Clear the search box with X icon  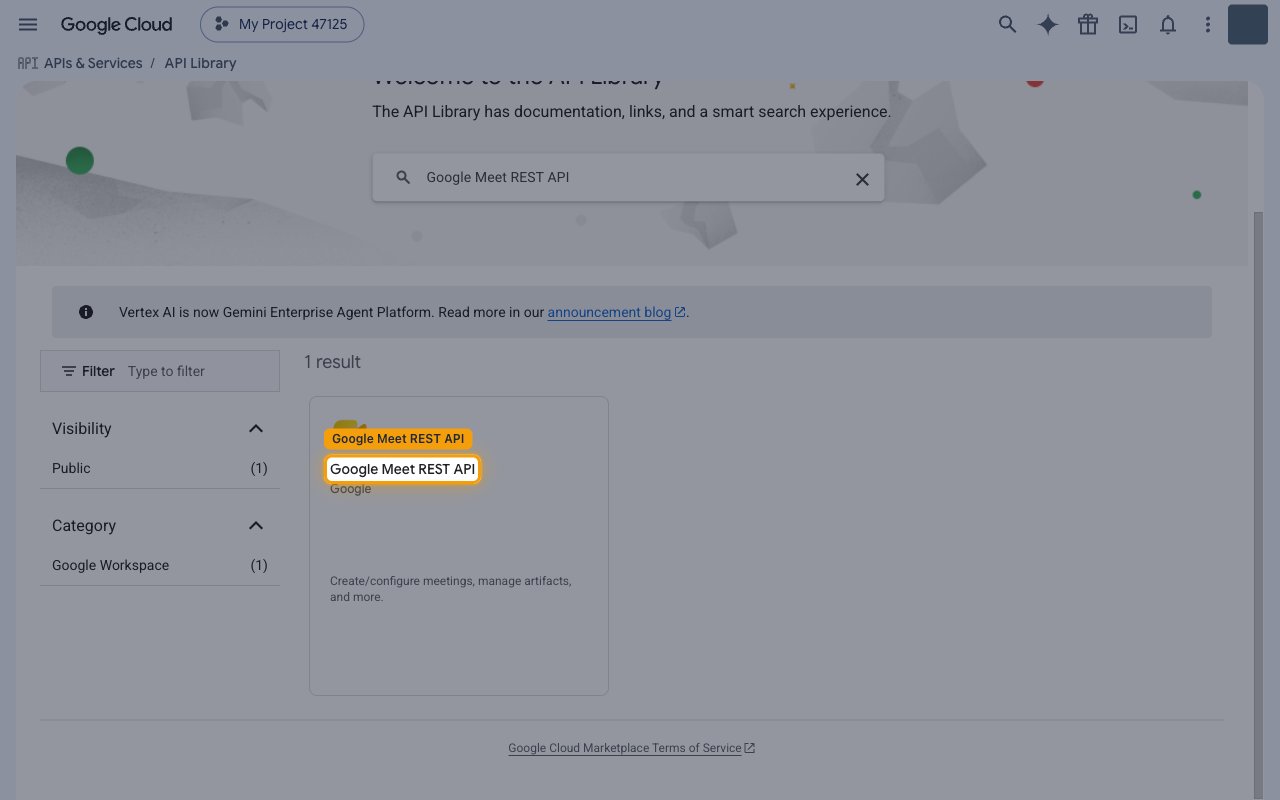[x=862, y=179]
